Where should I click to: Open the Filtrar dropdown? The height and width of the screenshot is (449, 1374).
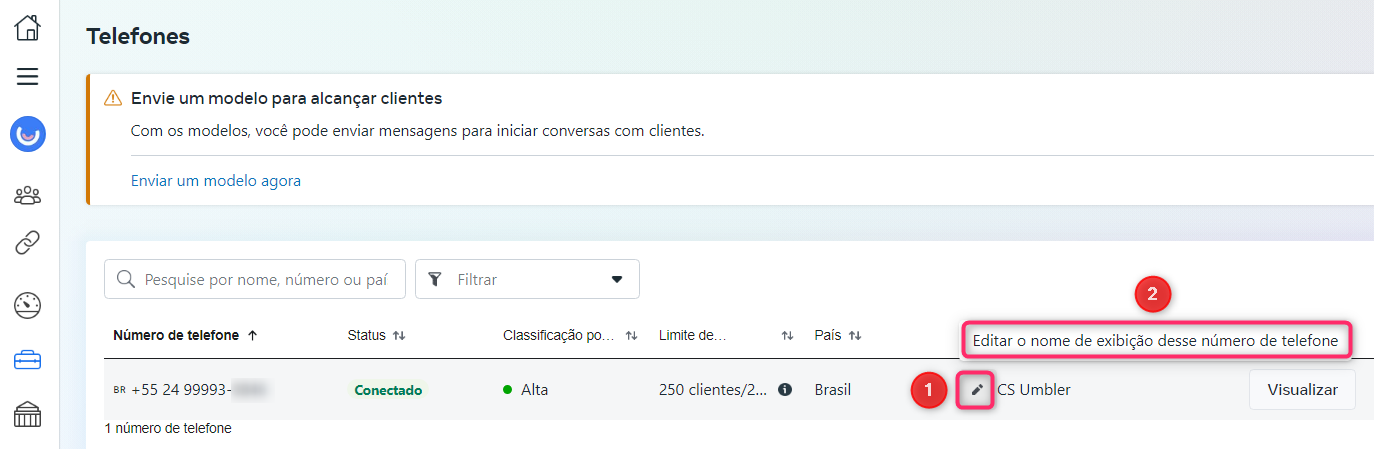pos(527,280)
